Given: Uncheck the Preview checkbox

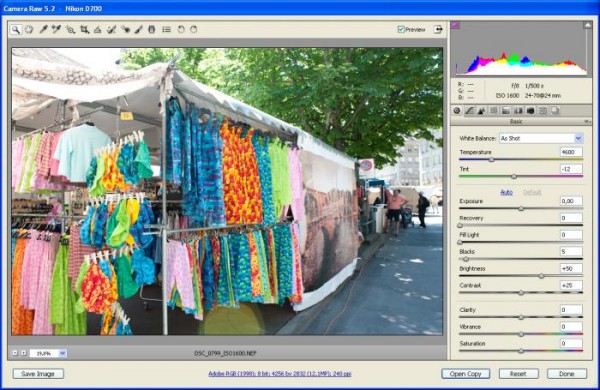Looking at the screenshot, I should pyautogui.click(x=401, y=29).
